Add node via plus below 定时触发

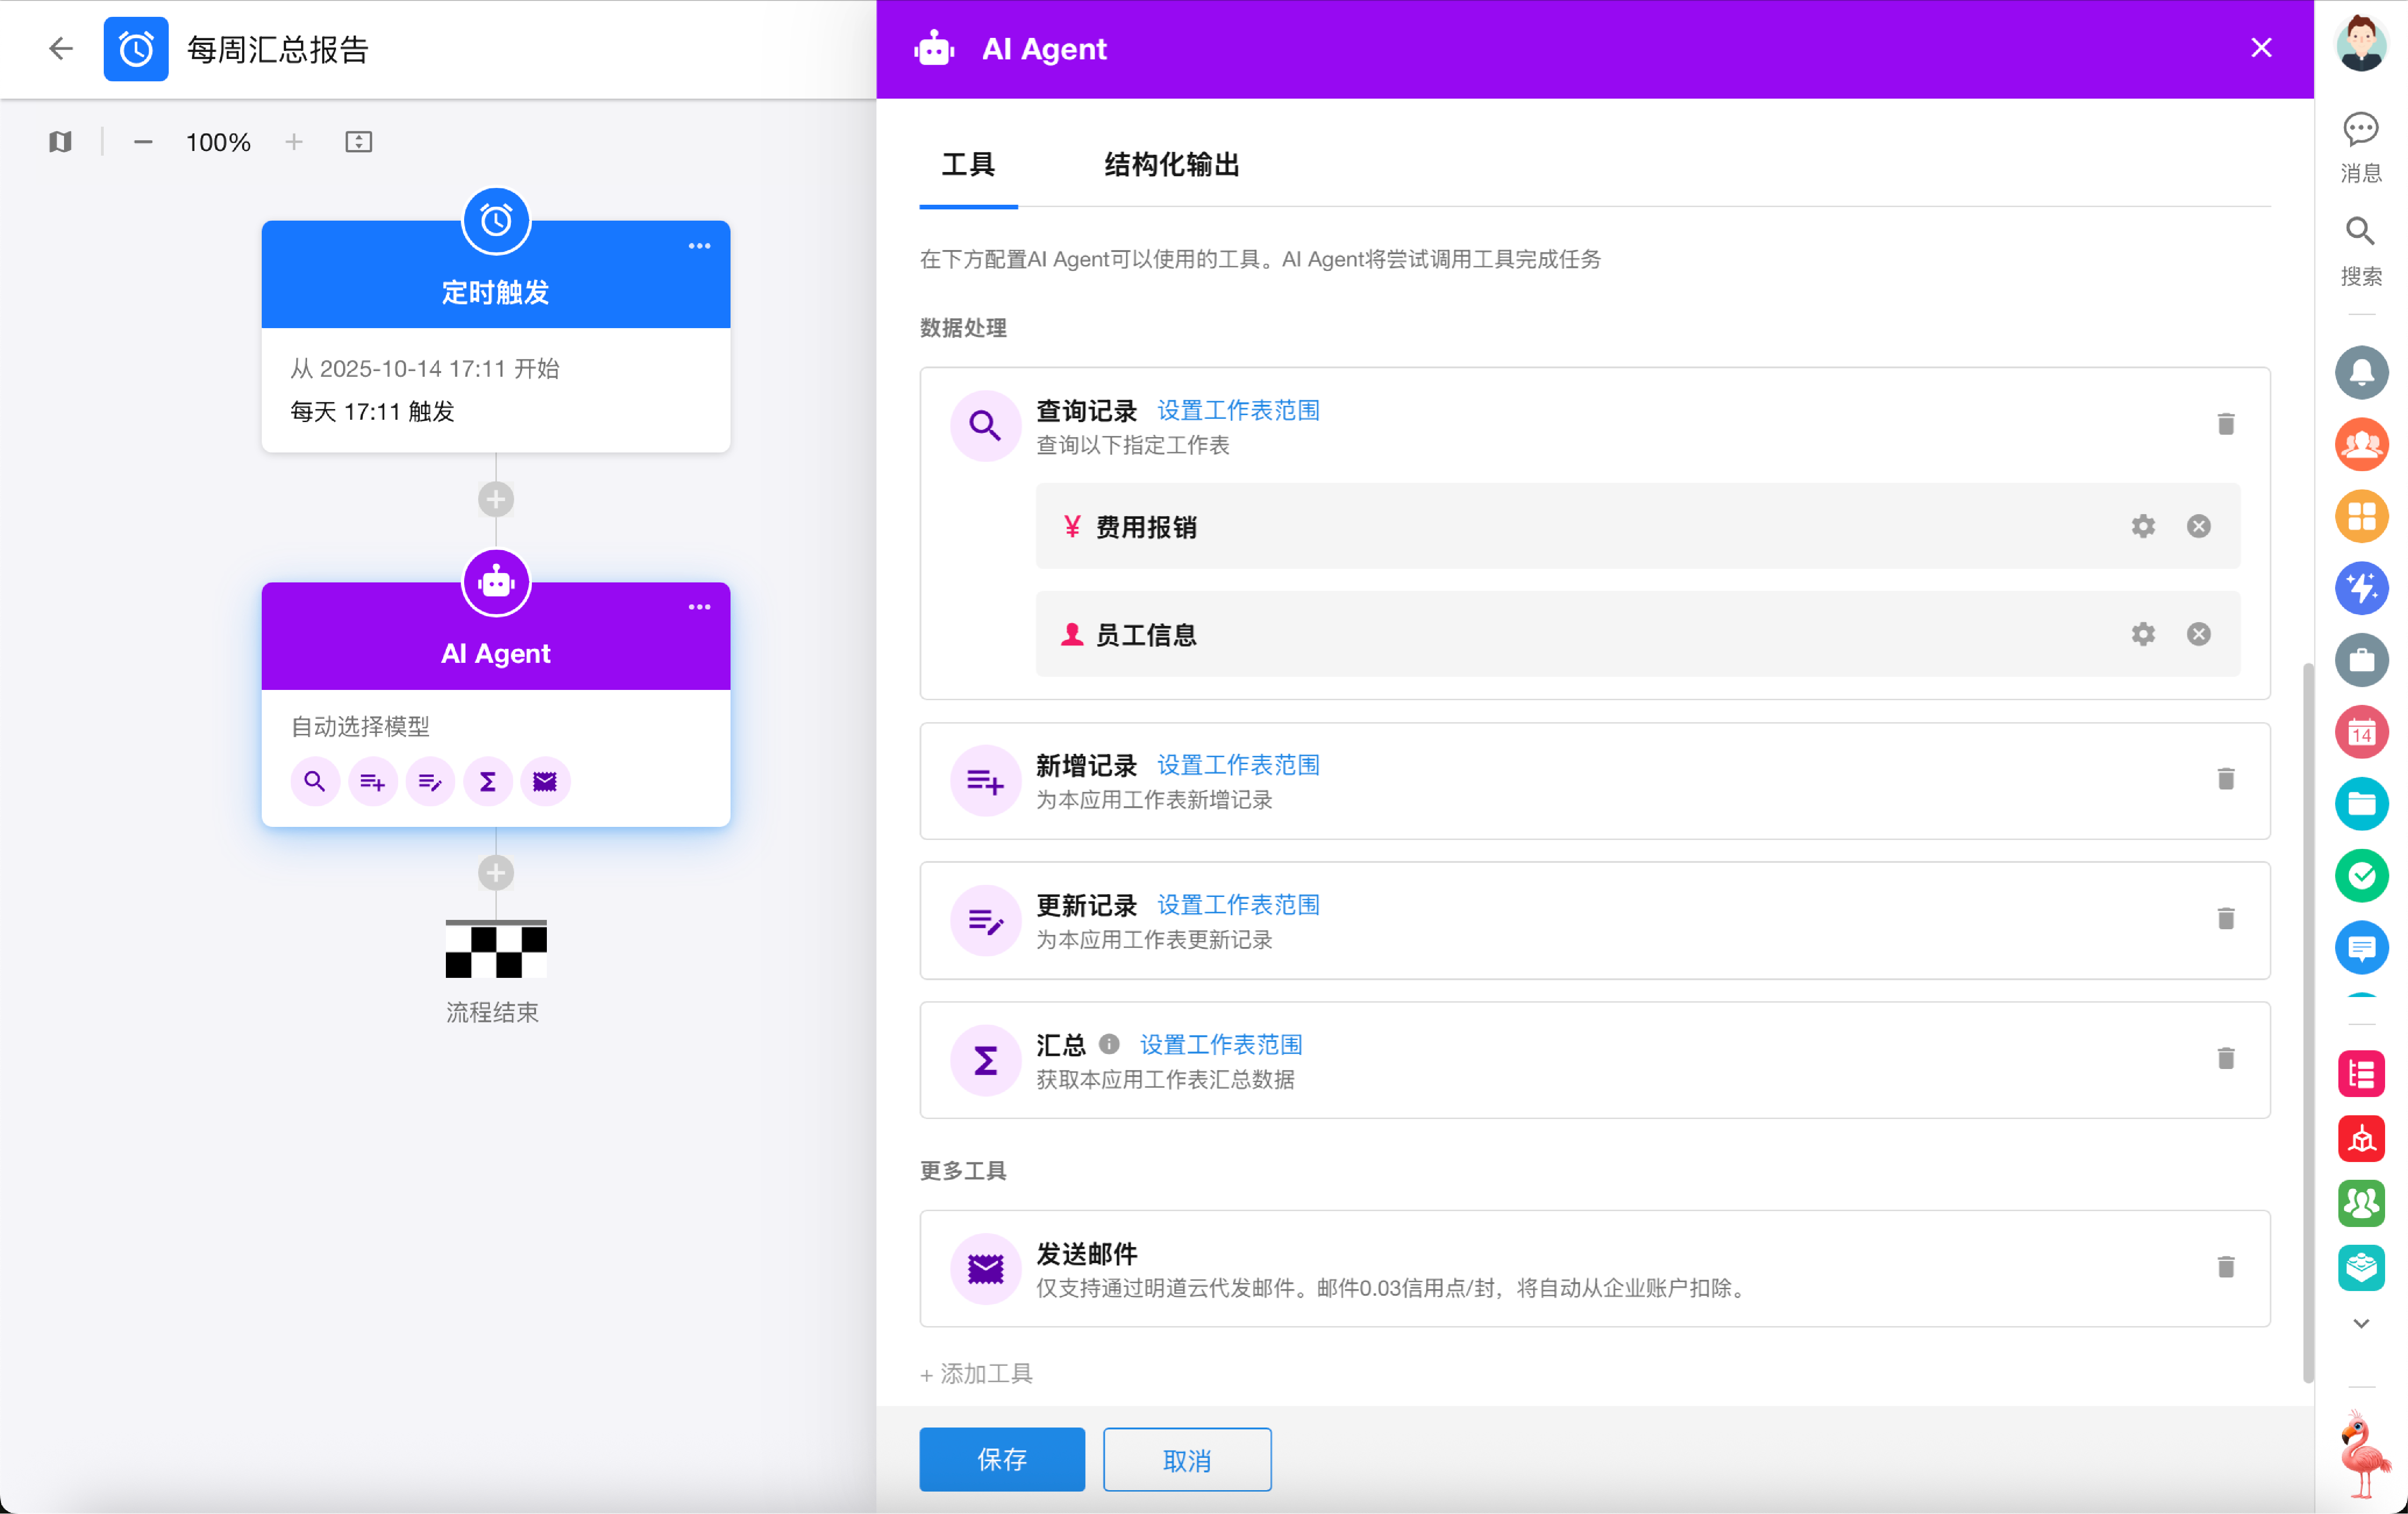tap(496, 499)
